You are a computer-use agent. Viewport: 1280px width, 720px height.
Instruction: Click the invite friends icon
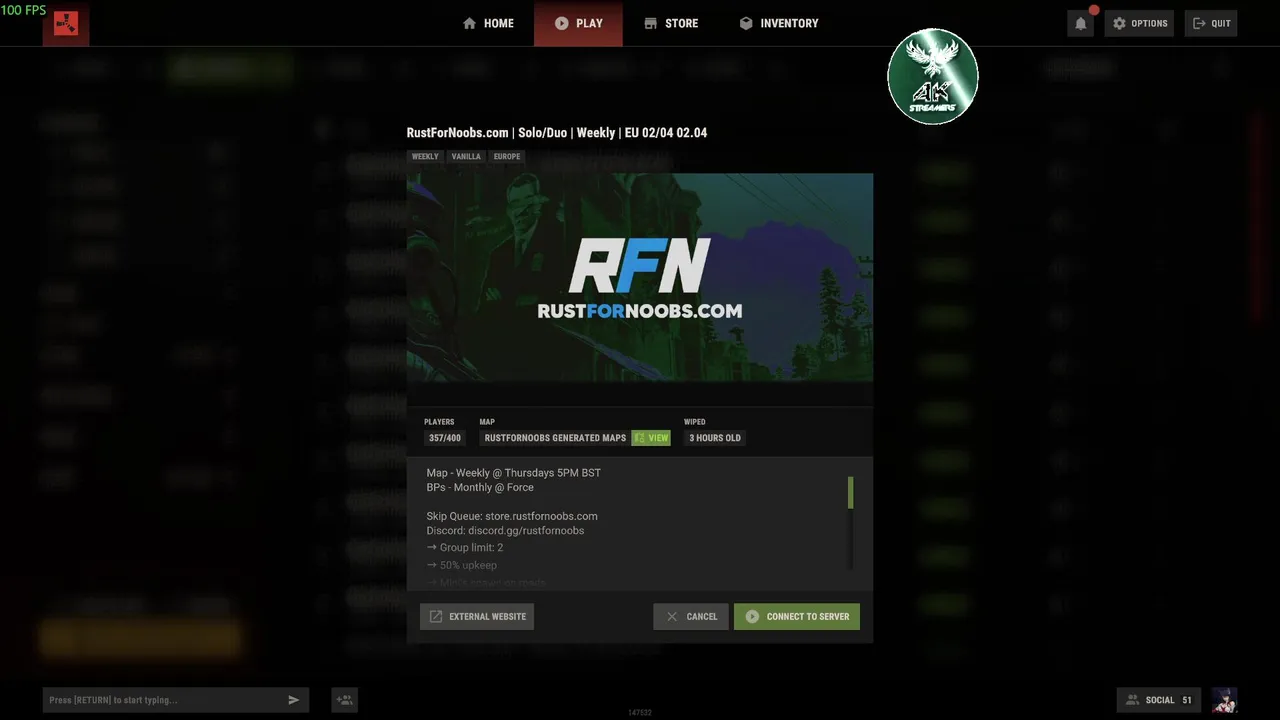pyautogui.click(x=344, y=700)
